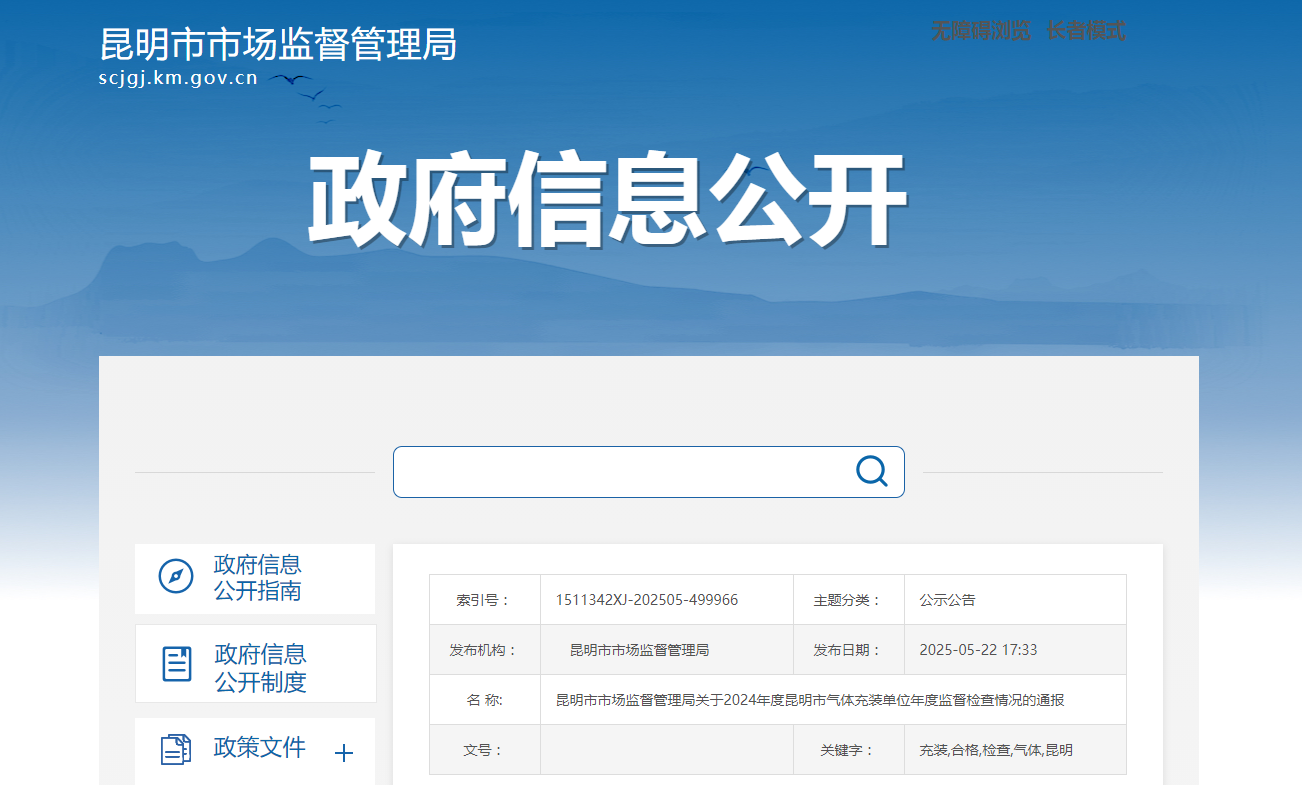Click the document icon beside 政府信息公开制度

(x=177, y=664)
